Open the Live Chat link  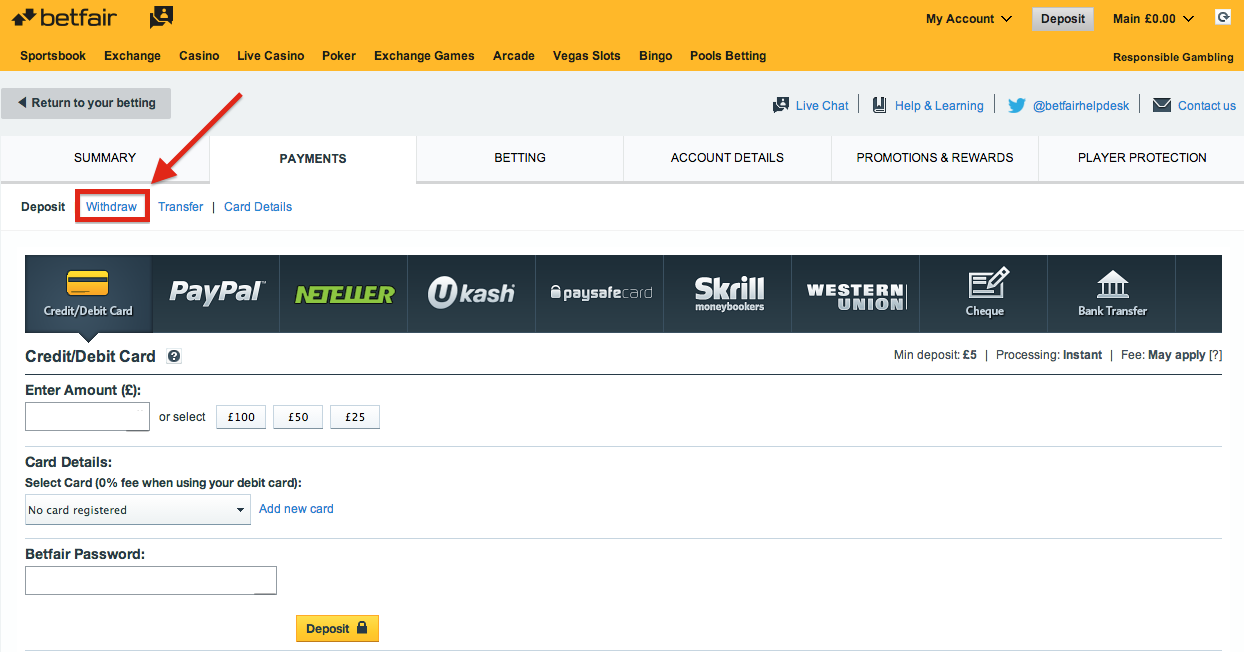[822, 106]
